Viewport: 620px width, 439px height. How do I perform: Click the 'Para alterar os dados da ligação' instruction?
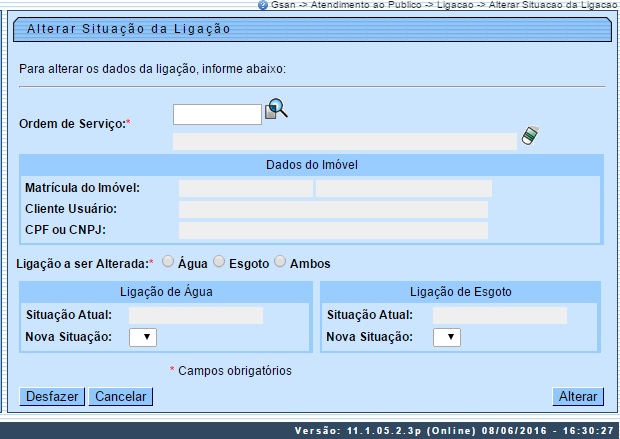(x=152, y=69)
